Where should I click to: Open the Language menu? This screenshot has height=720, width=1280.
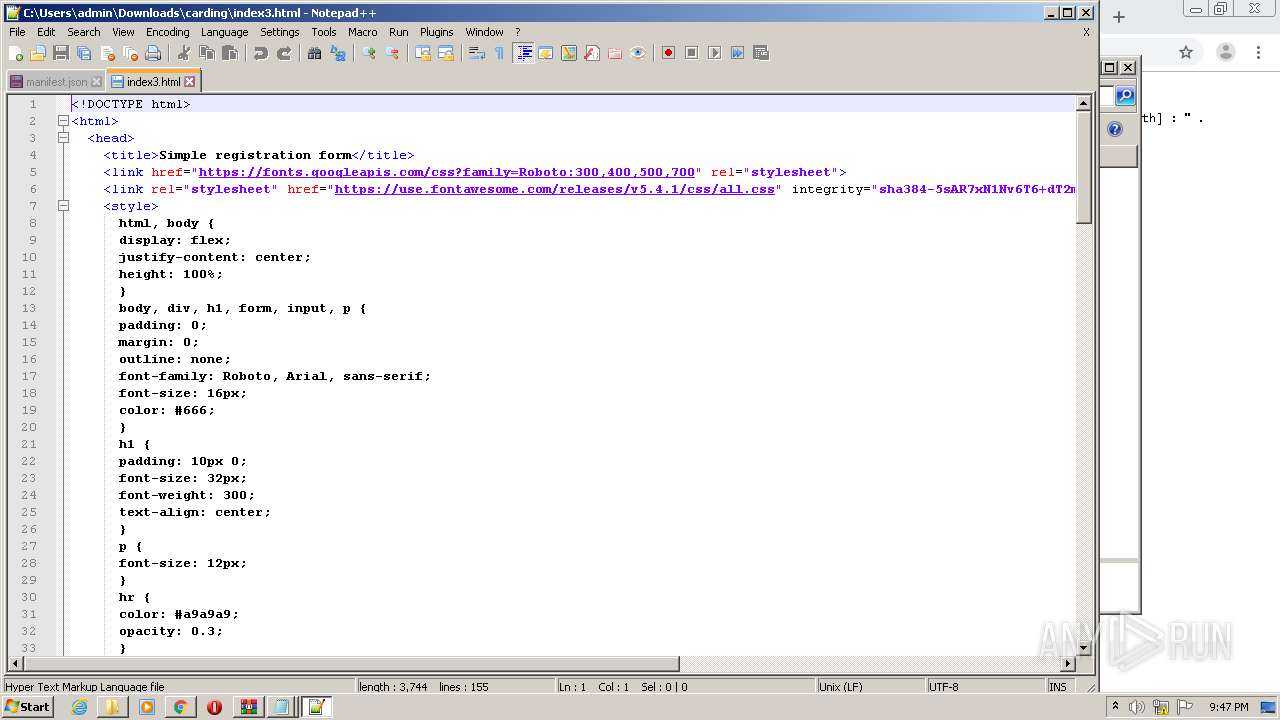tap(224, 32)
